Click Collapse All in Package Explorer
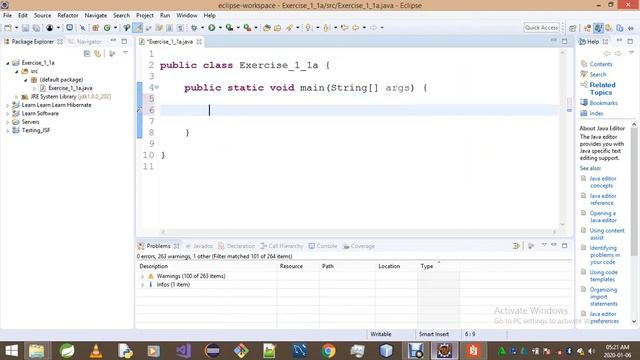Viewport: 640px width, 360px height. click(x=87, y=53)
